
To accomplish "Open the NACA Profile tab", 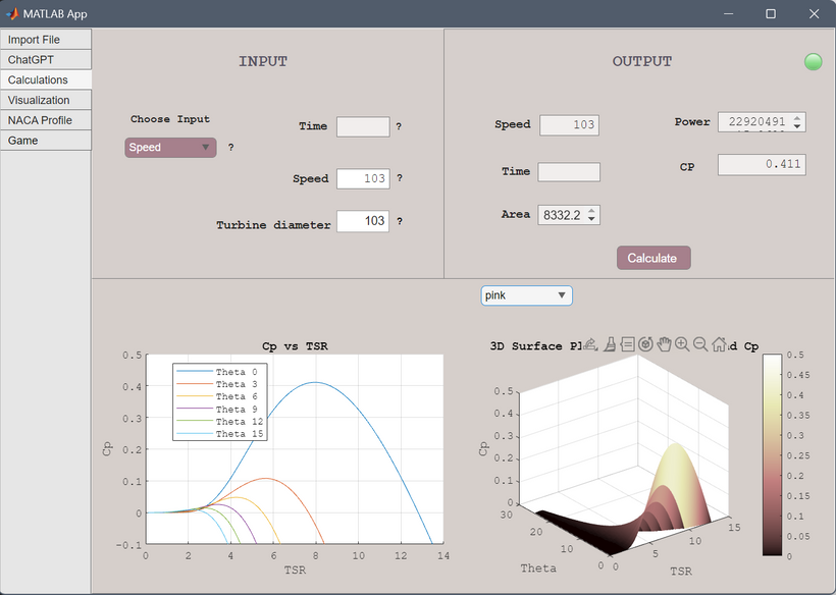I will pos(46,120).
